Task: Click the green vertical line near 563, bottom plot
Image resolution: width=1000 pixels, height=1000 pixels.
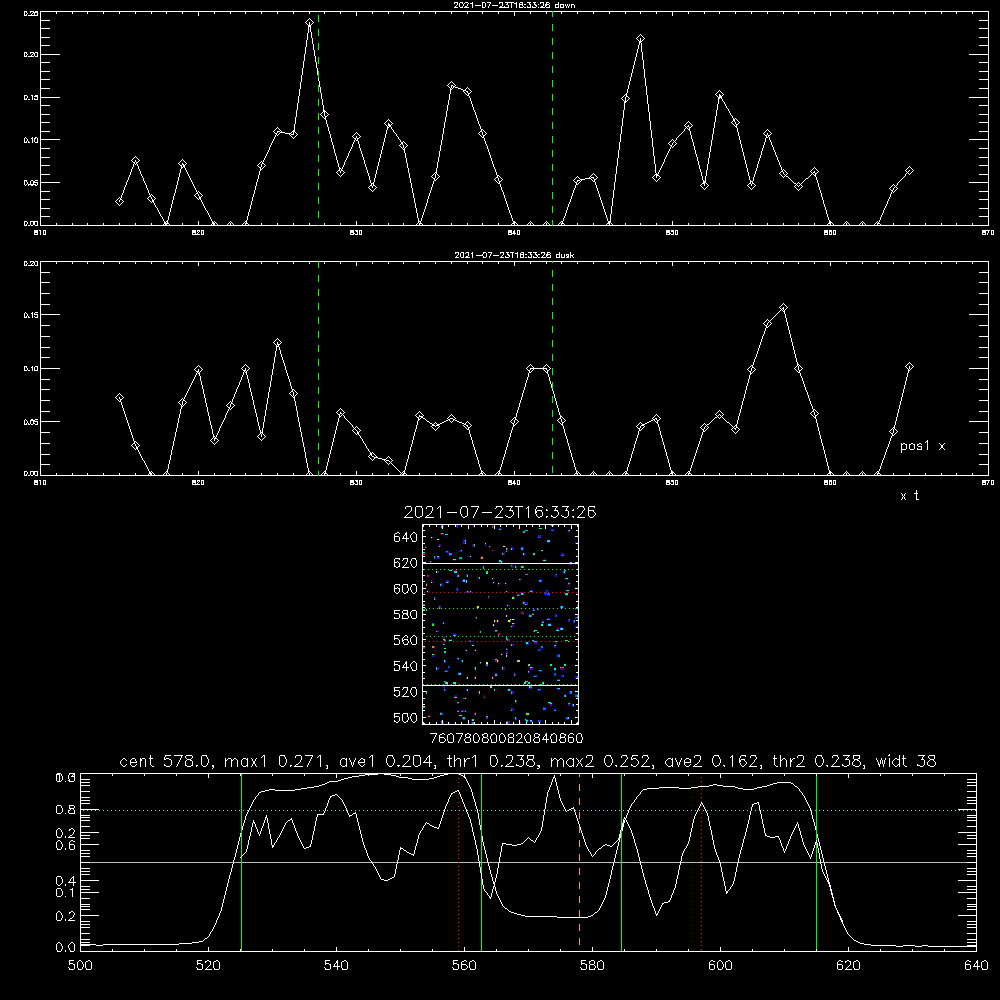Action: (482, 861)
